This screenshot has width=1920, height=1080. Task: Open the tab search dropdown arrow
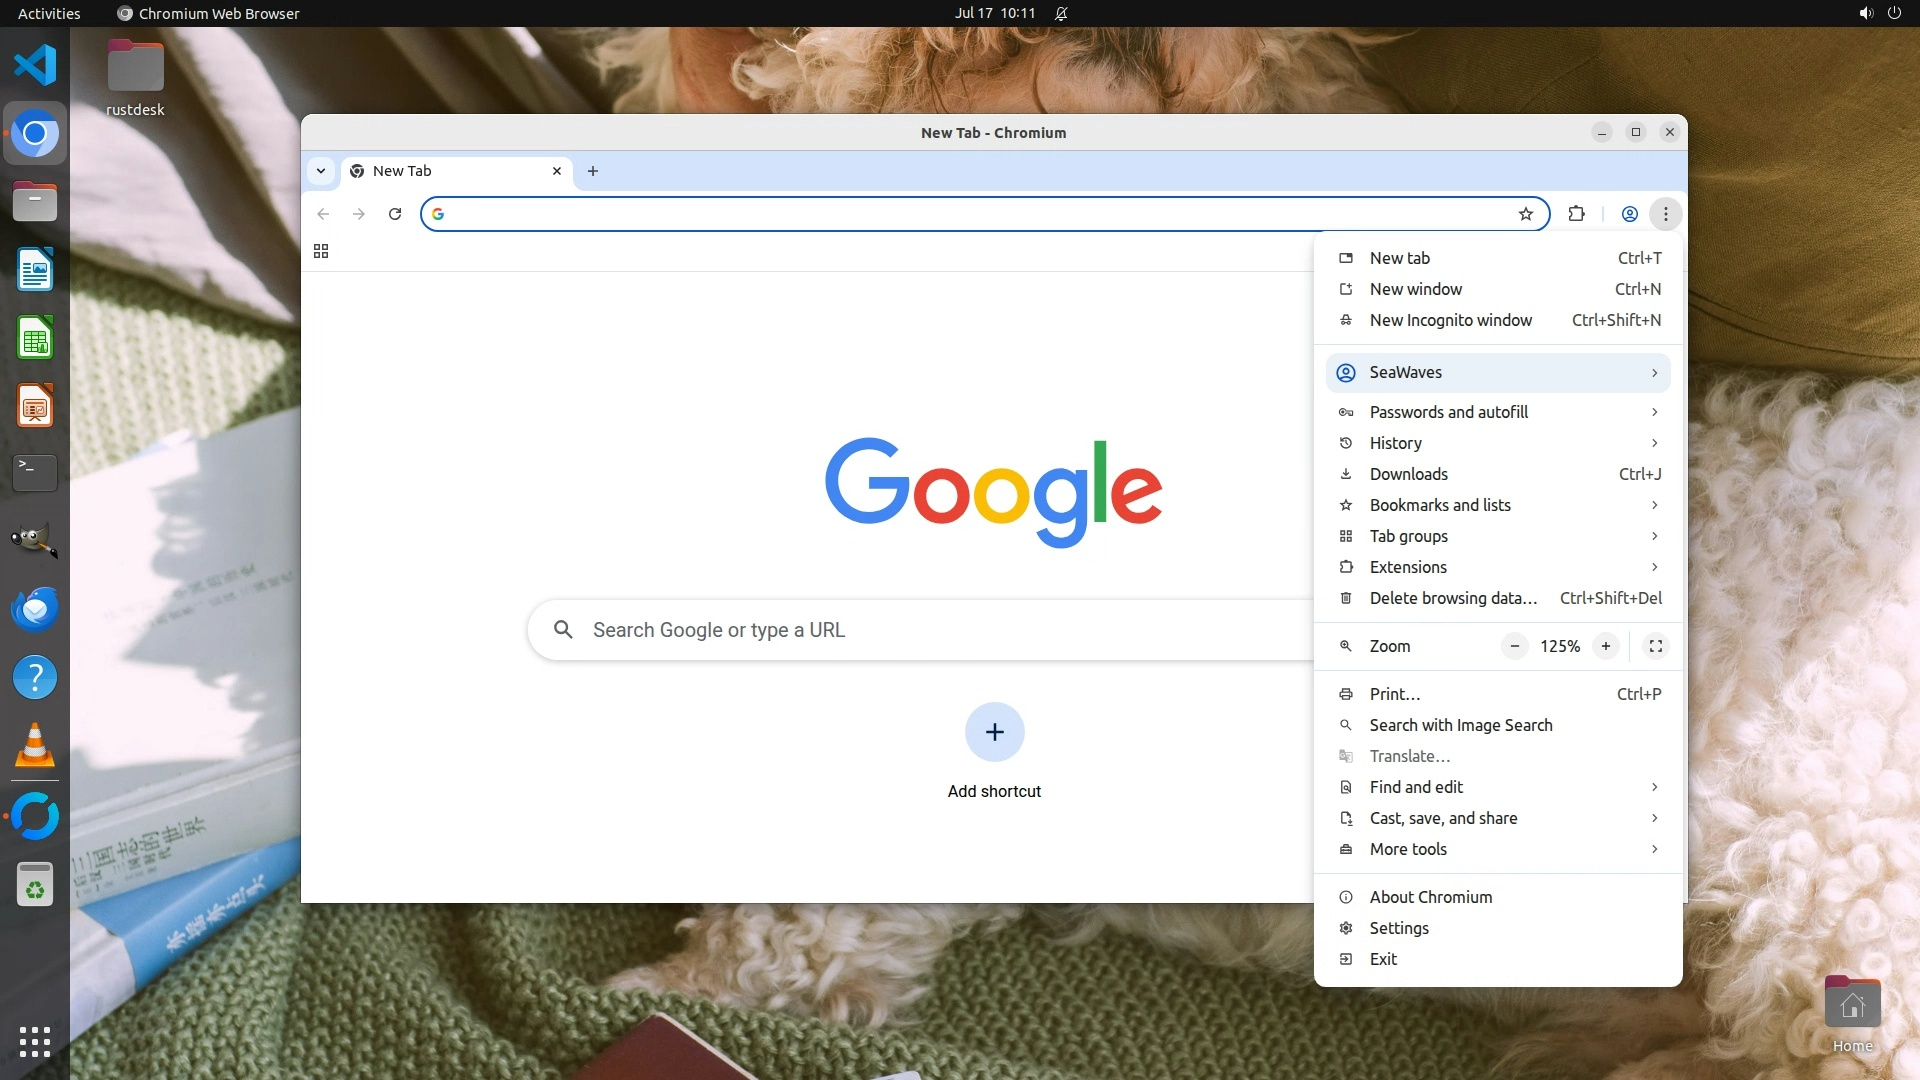point(321,171)
